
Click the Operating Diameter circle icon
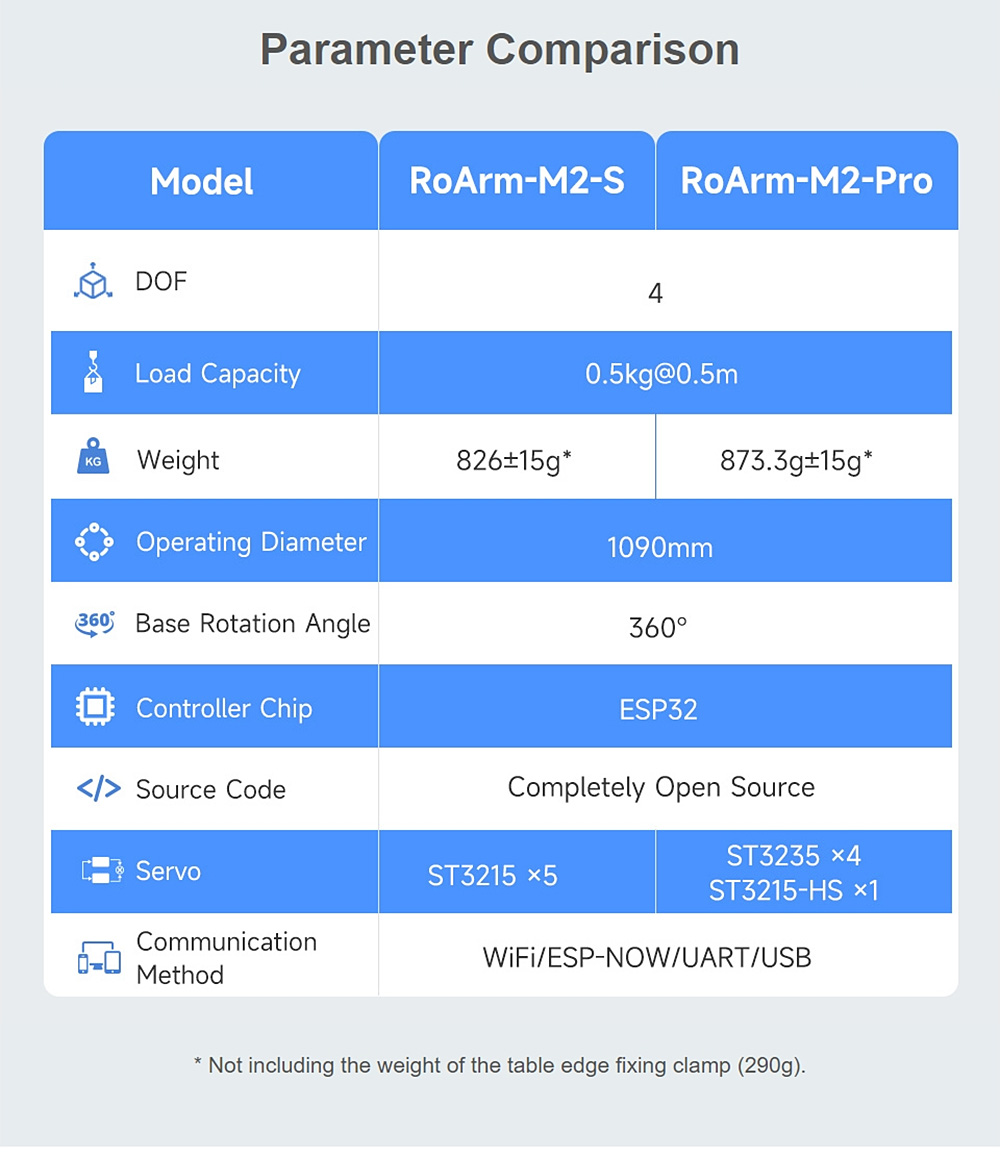[x=94, y=542]
